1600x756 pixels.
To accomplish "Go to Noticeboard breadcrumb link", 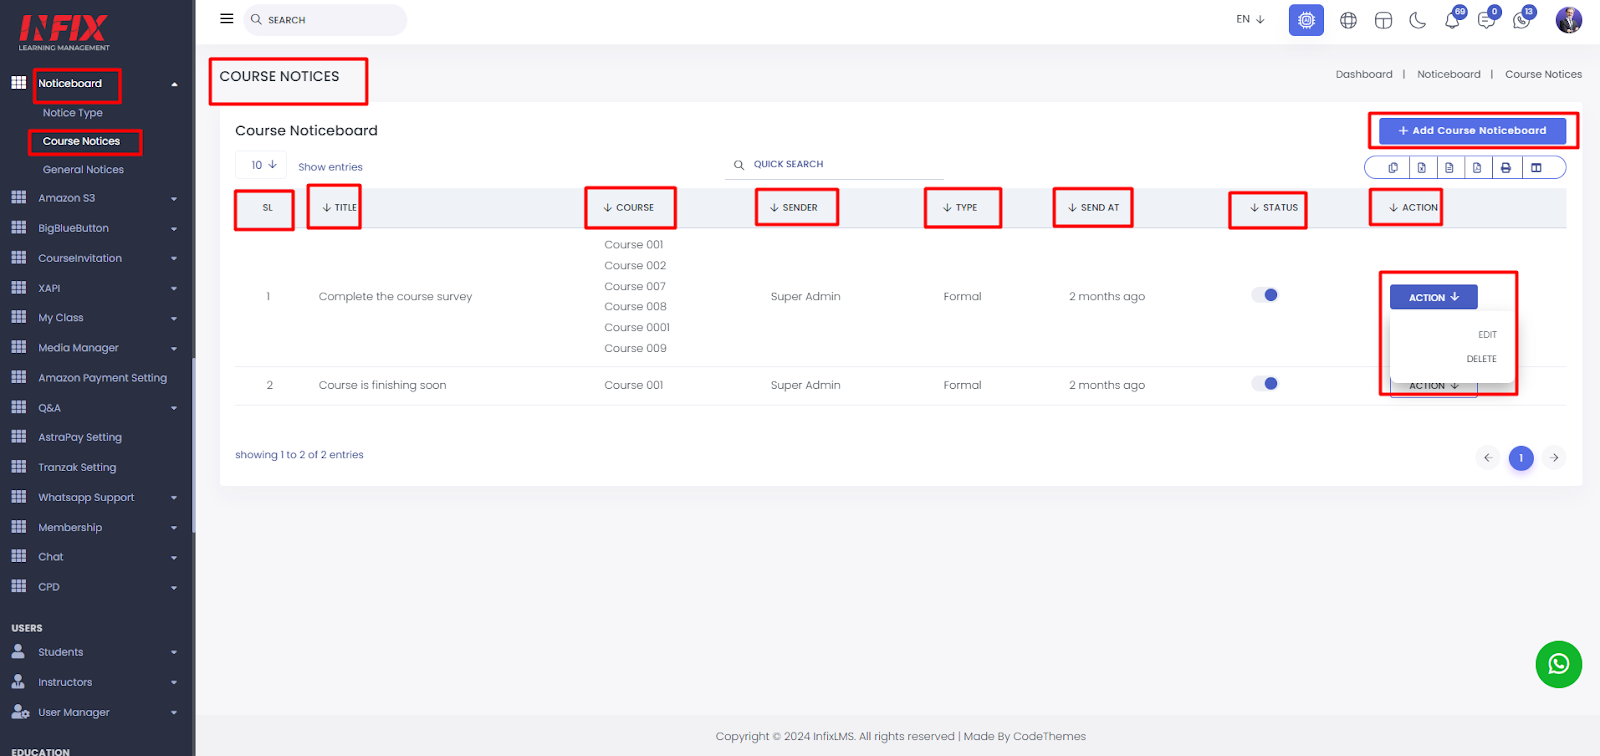I will pos(1448,74).
